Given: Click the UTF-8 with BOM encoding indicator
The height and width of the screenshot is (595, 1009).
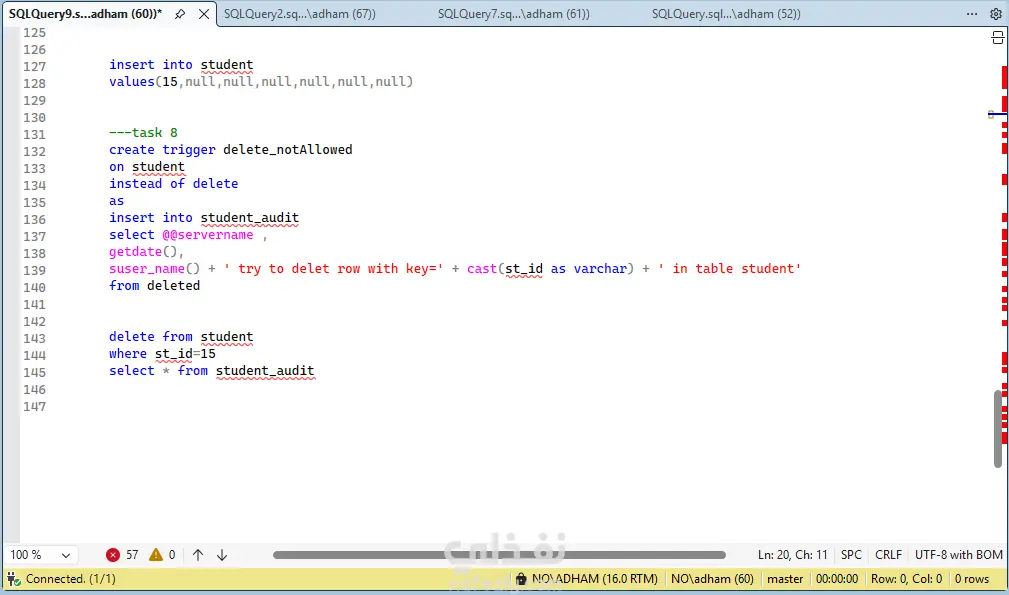Looking at the screenshot, I should (958, 554).
